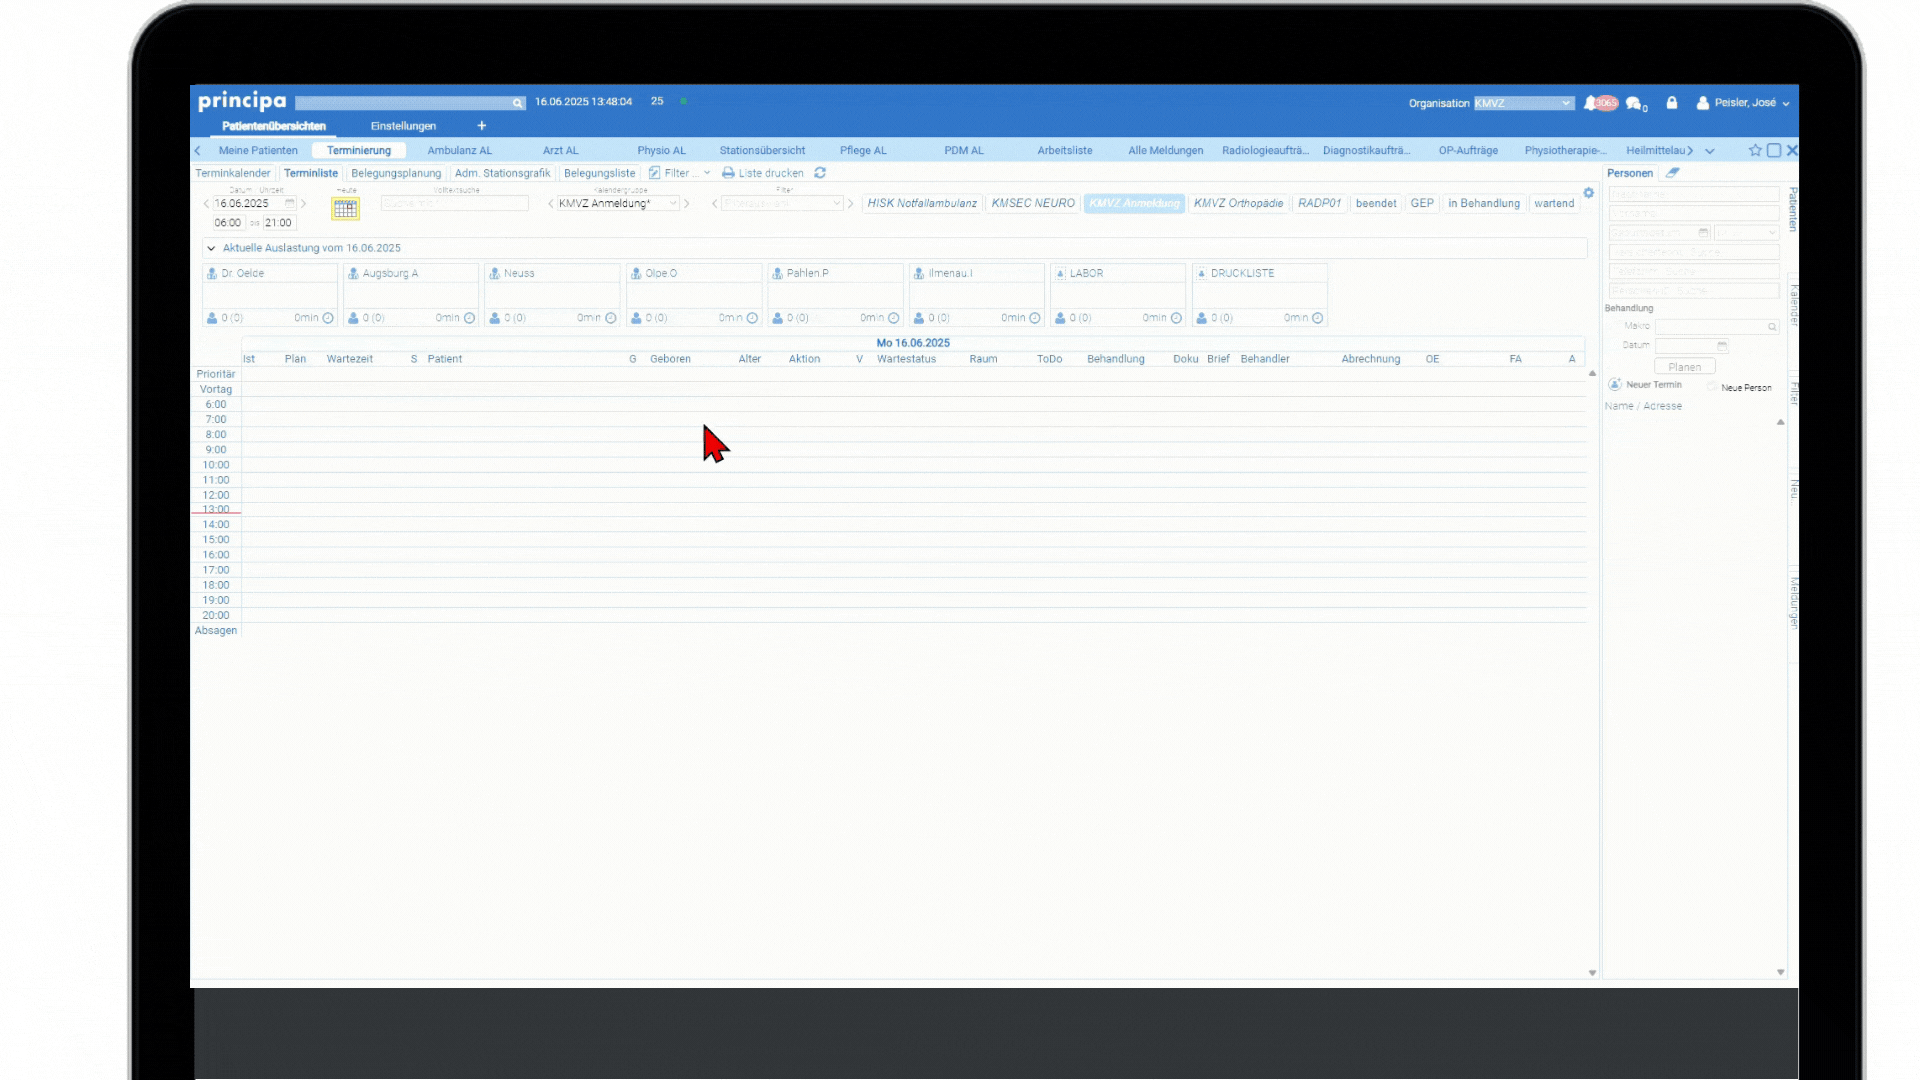Screen dimensions: 1920x1080
Task: Click the Filter edit icon in the toolbar
Action: click(x=654, y=173)
